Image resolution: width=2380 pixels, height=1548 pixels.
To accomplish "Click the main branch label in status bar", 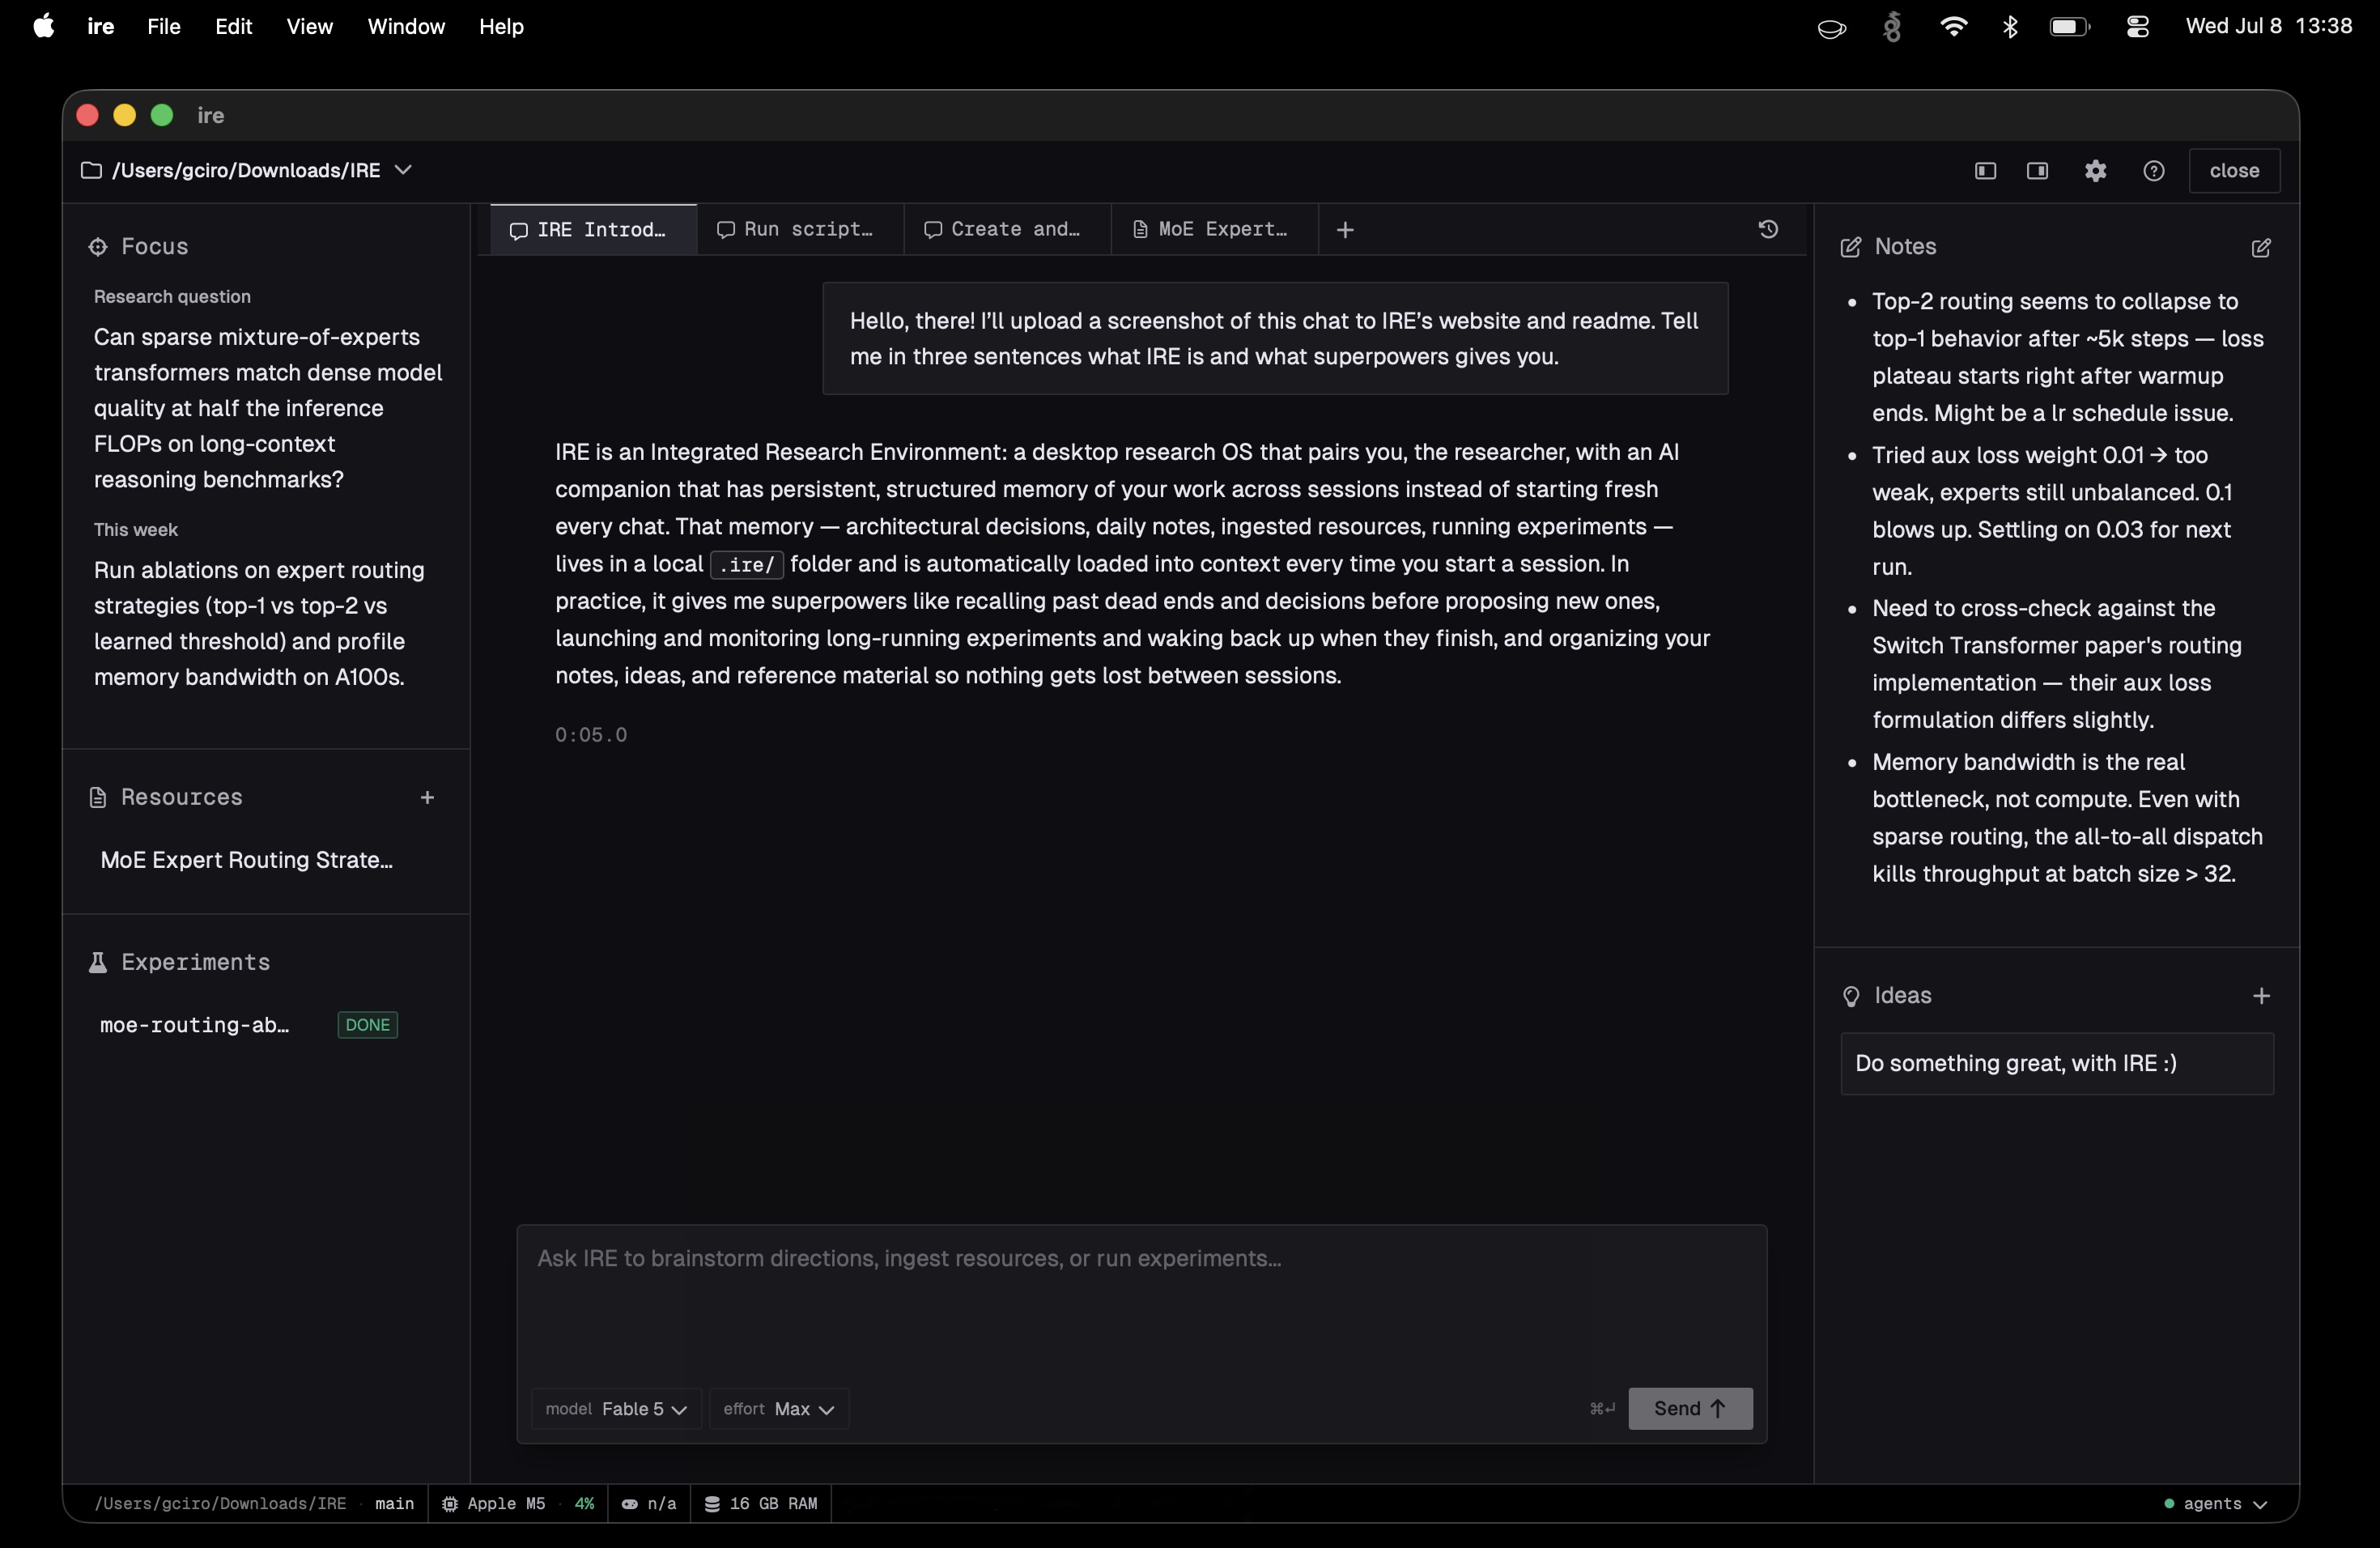I will pyautogui.click(x=394, y=1503).
